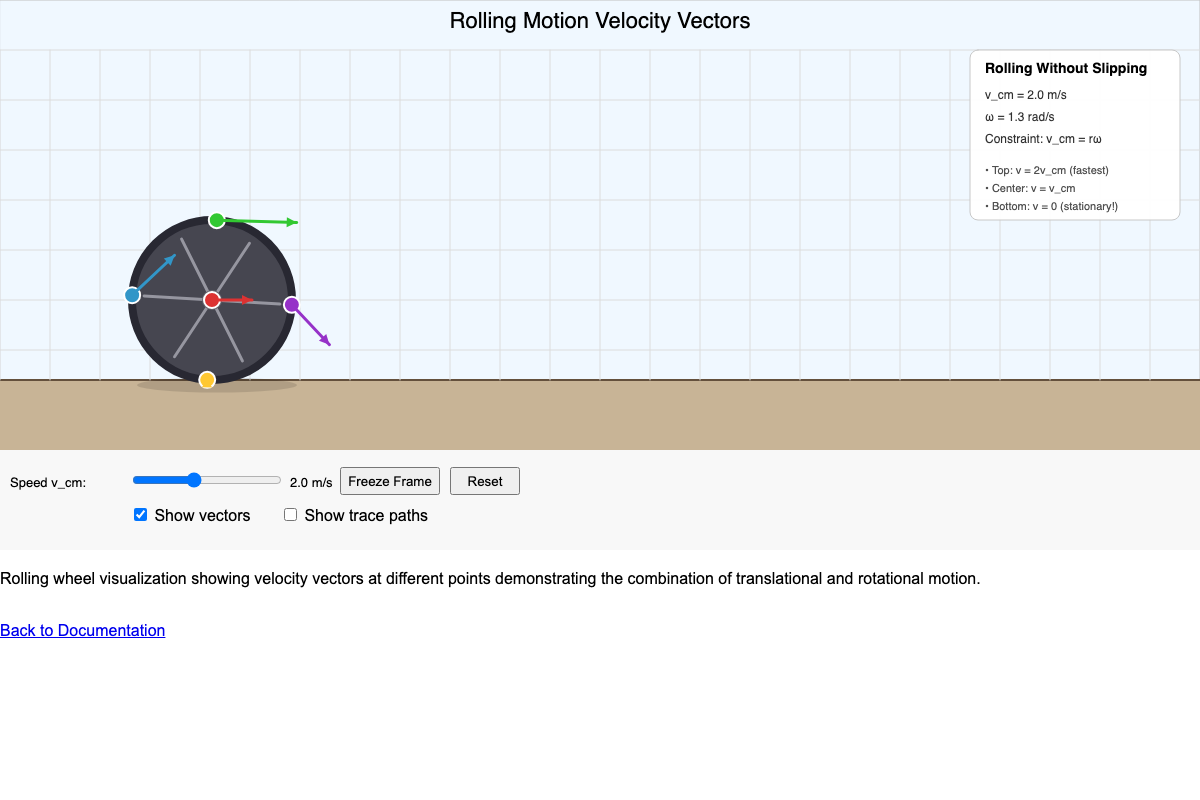The height and width of the screenshot is (800, 1200).
Task: Click the green velocity vector arrow
Action: [260, 220]
